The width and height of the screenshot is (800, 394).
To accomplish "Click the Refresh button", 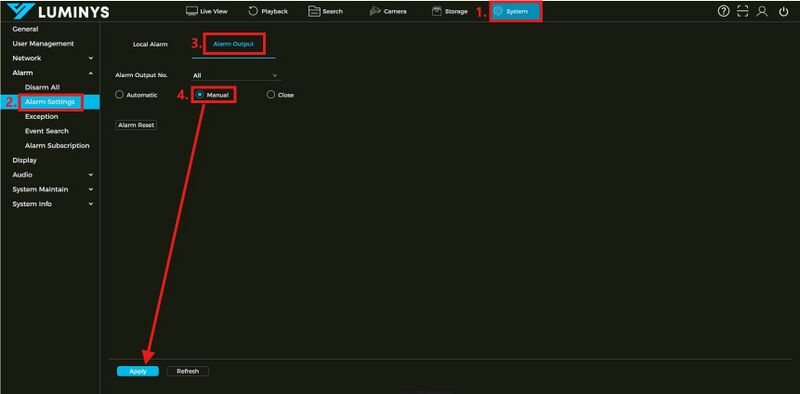I will [188, 372].
